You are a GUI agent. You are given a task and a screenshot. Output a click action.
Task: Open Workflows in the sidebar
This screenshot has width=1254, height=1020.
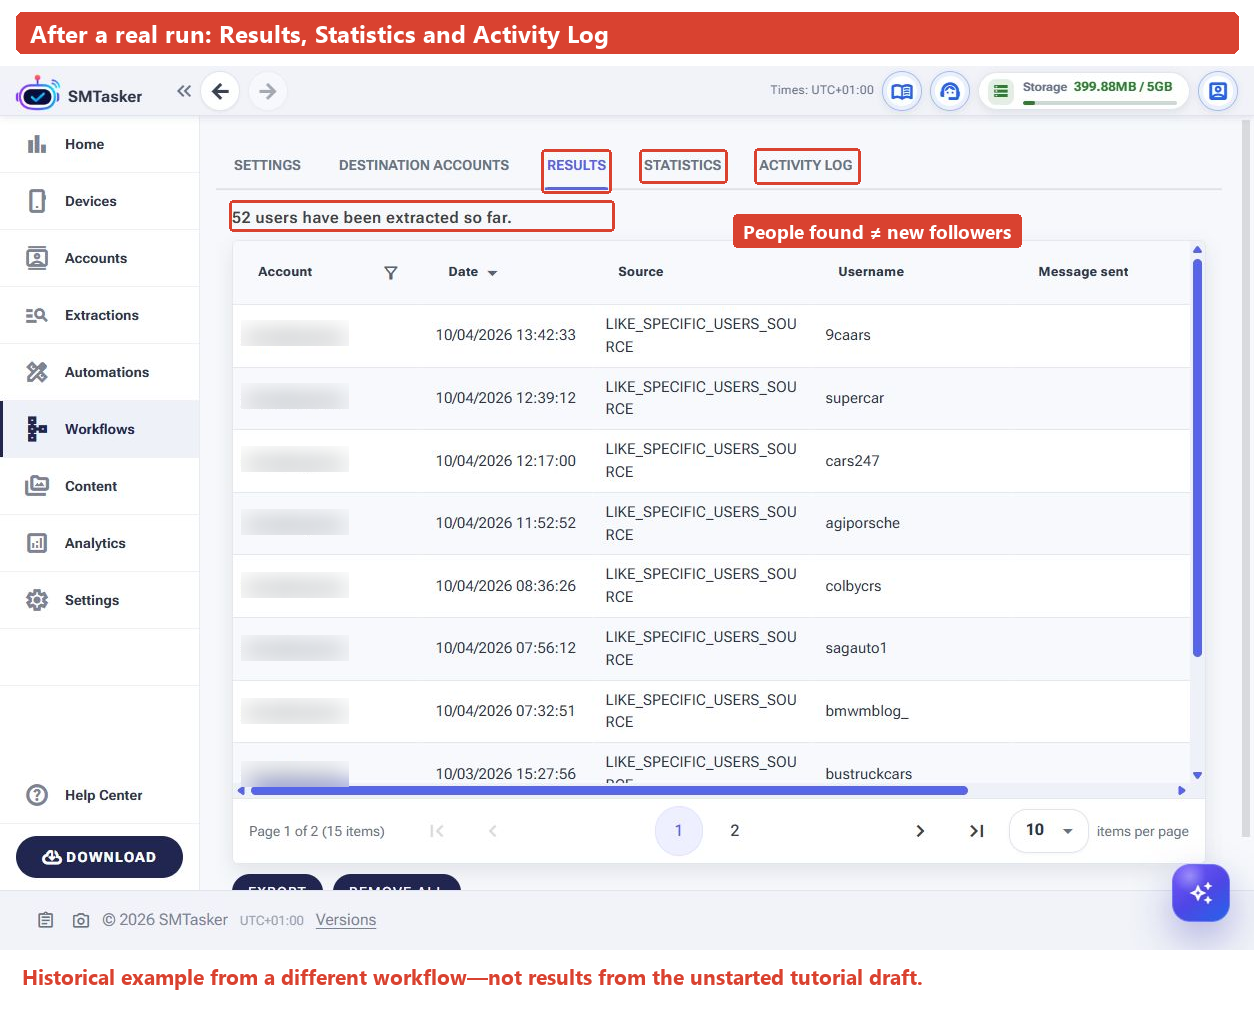(99, 429)
